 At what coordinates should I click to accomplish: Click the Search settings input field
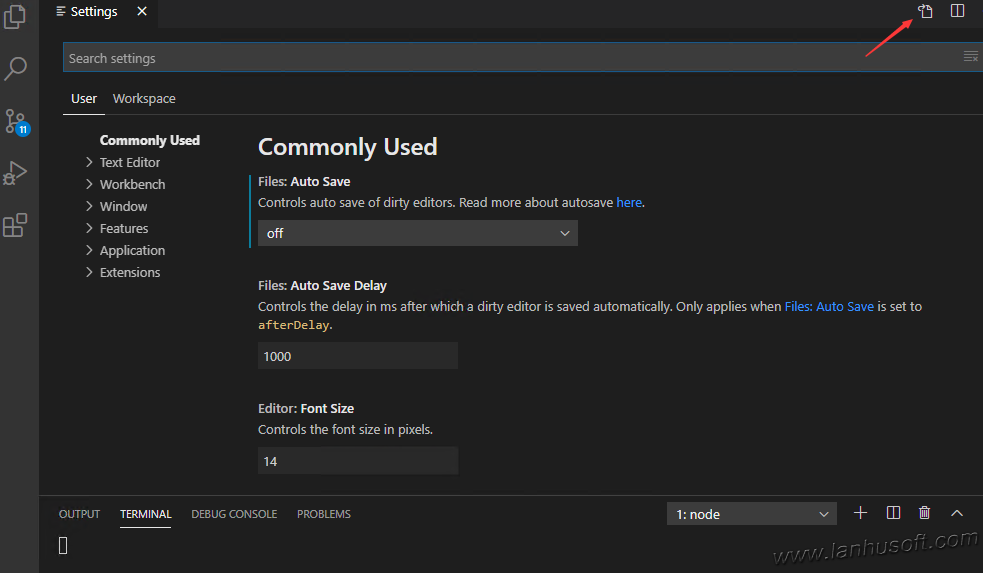[x=510, y=58]
